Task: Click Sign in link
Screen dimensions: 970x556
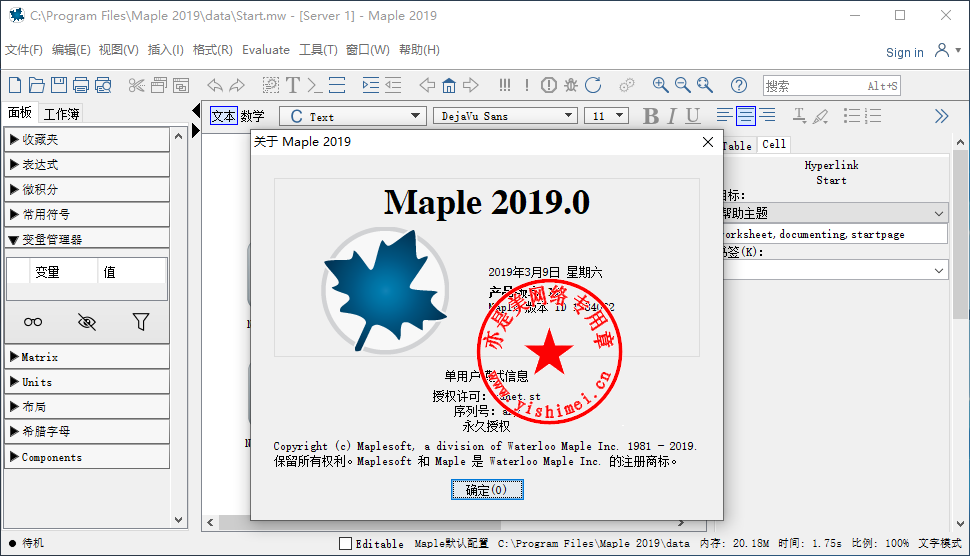Action: pos(904,53)
